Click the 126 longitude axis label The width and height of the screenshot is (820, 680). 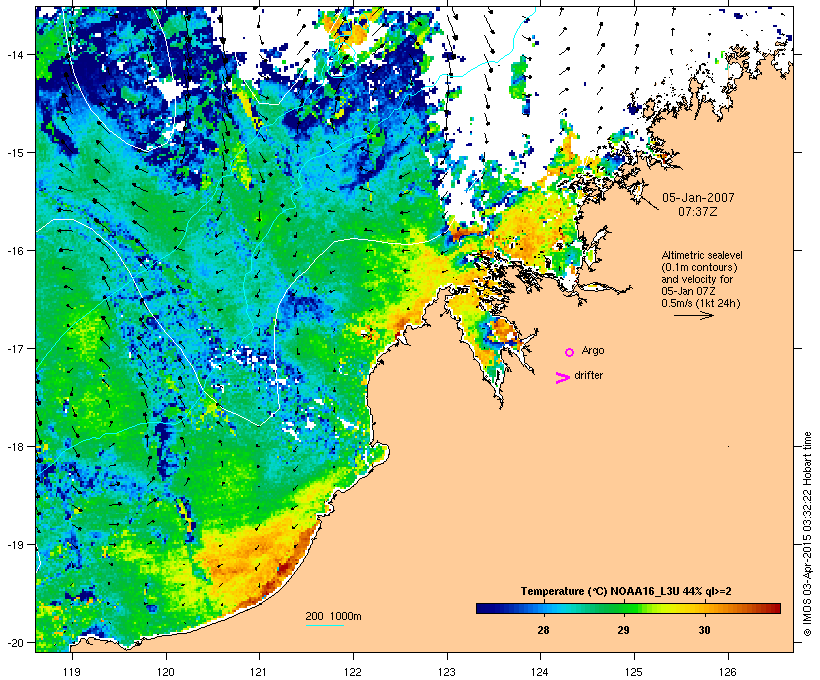tap(728, 672)
